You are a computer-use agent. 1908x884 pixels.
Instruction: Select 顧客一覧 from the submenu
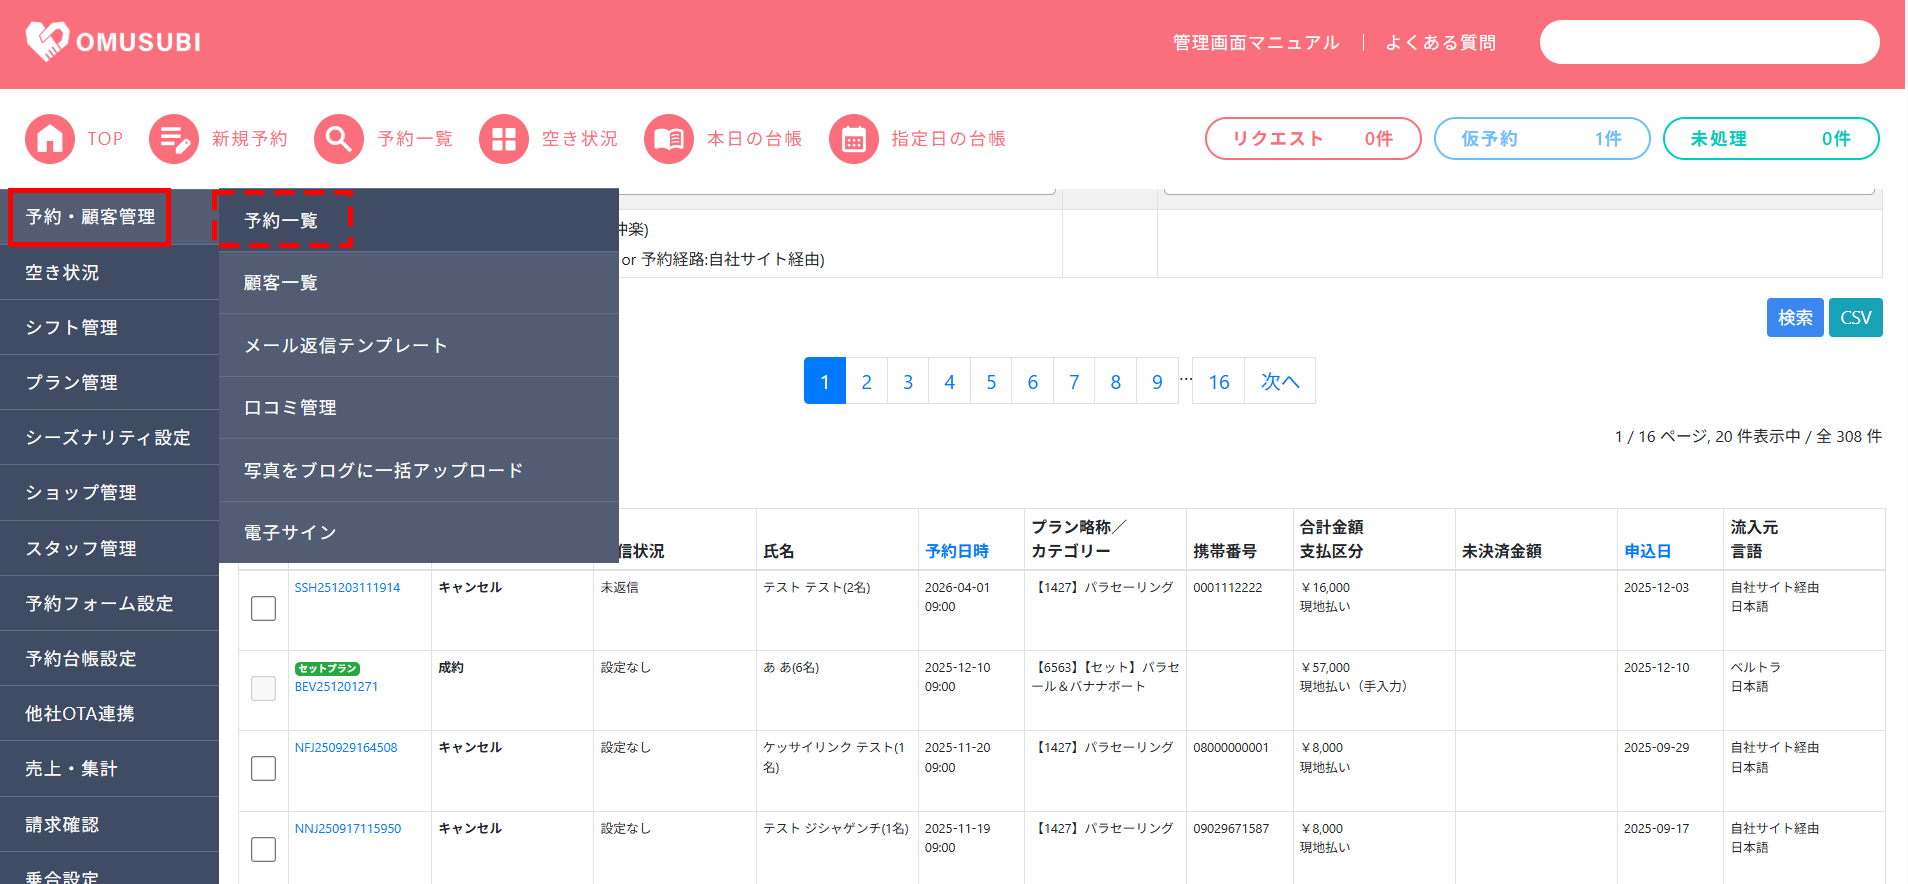click(x=281, y=283)
